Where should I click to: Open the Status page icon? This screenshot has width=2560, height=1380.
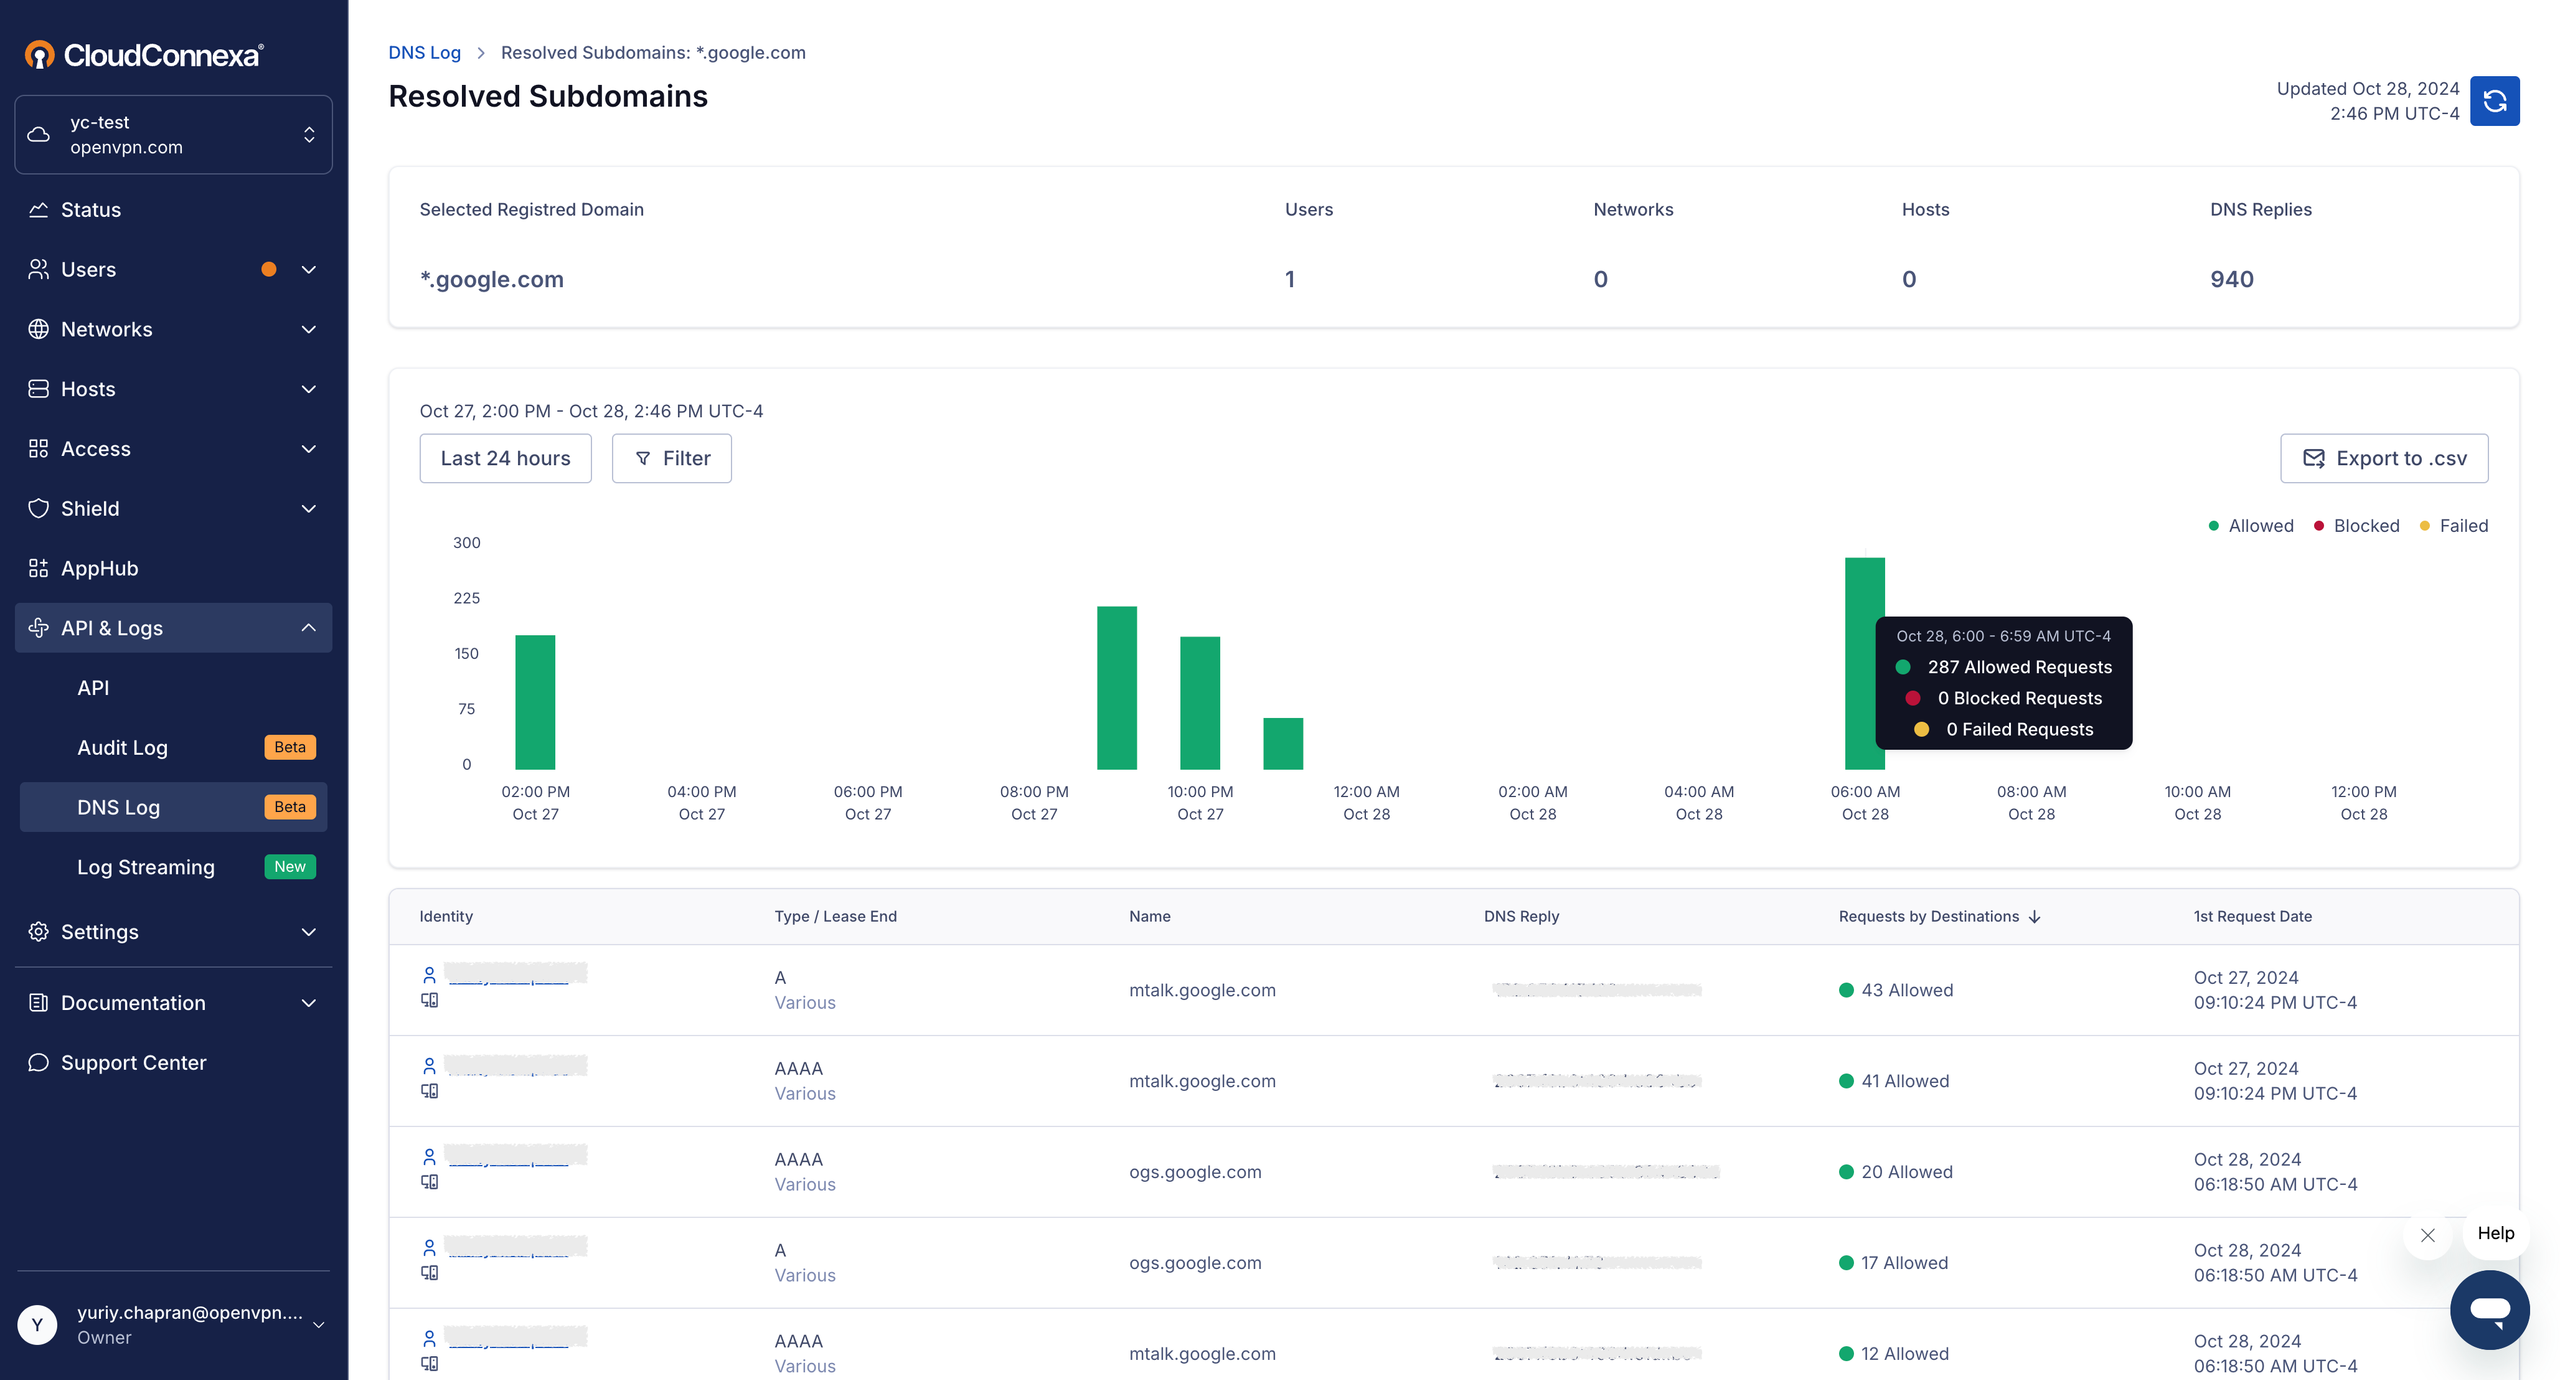point(38,210)
